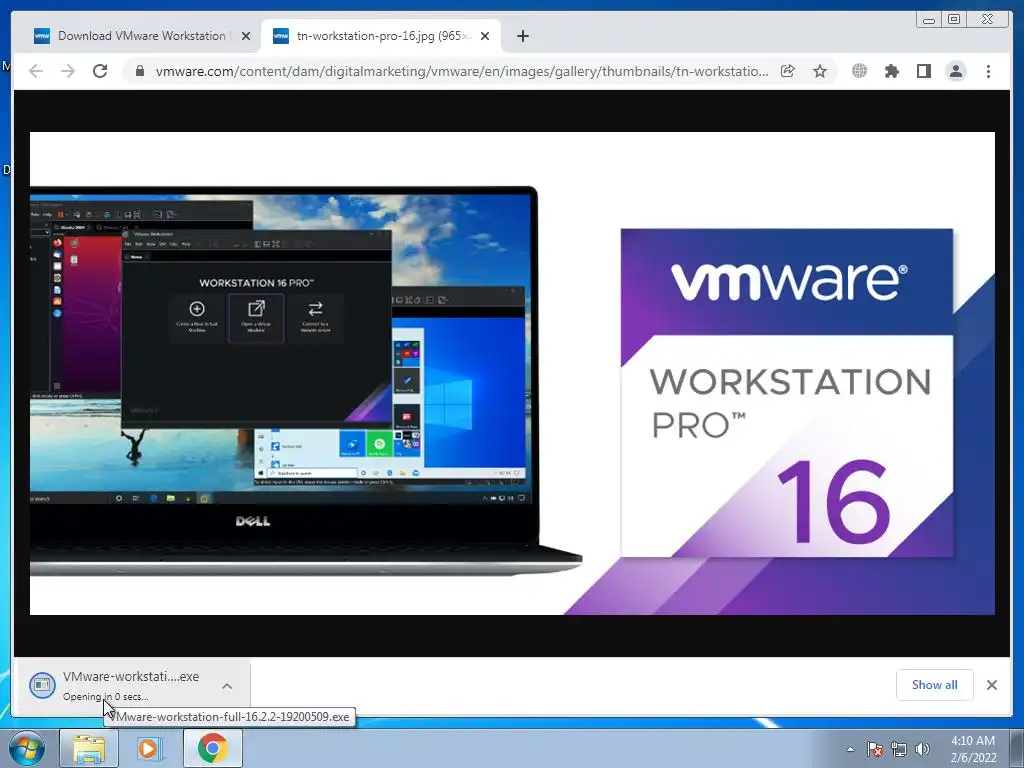
Task: Click the vmware.com address bar URL
Action: (461, 71)
